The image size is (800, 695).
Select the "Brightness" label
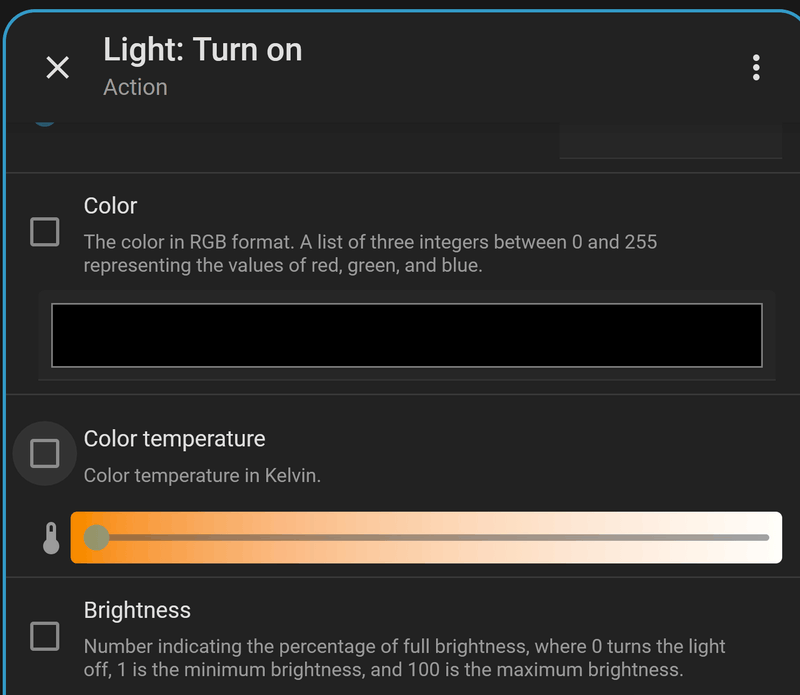point(137,610)
